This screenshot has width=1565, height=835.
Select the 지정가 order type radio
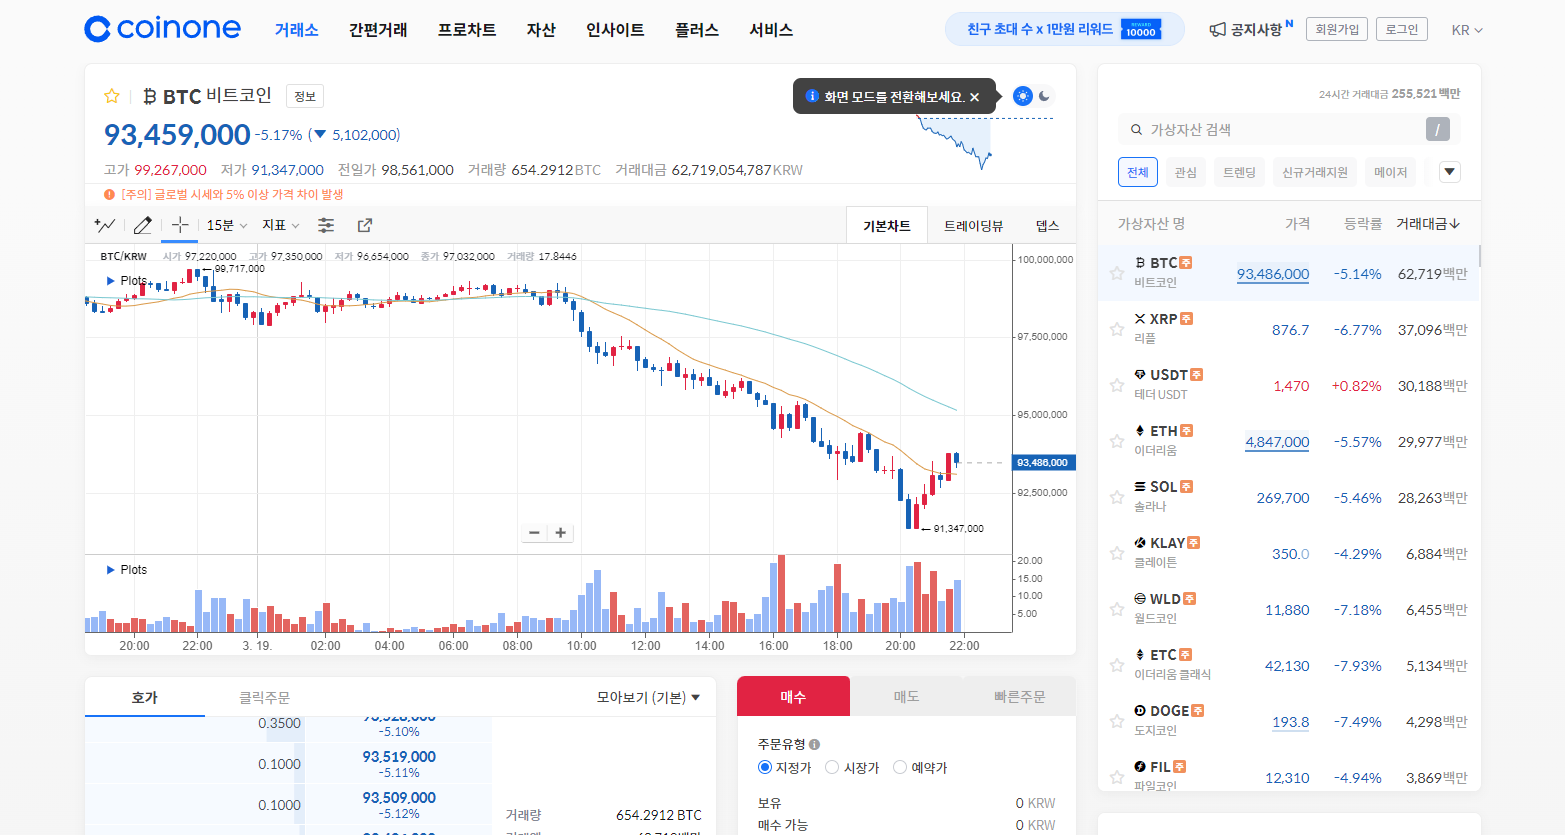(x=765, y=767)
